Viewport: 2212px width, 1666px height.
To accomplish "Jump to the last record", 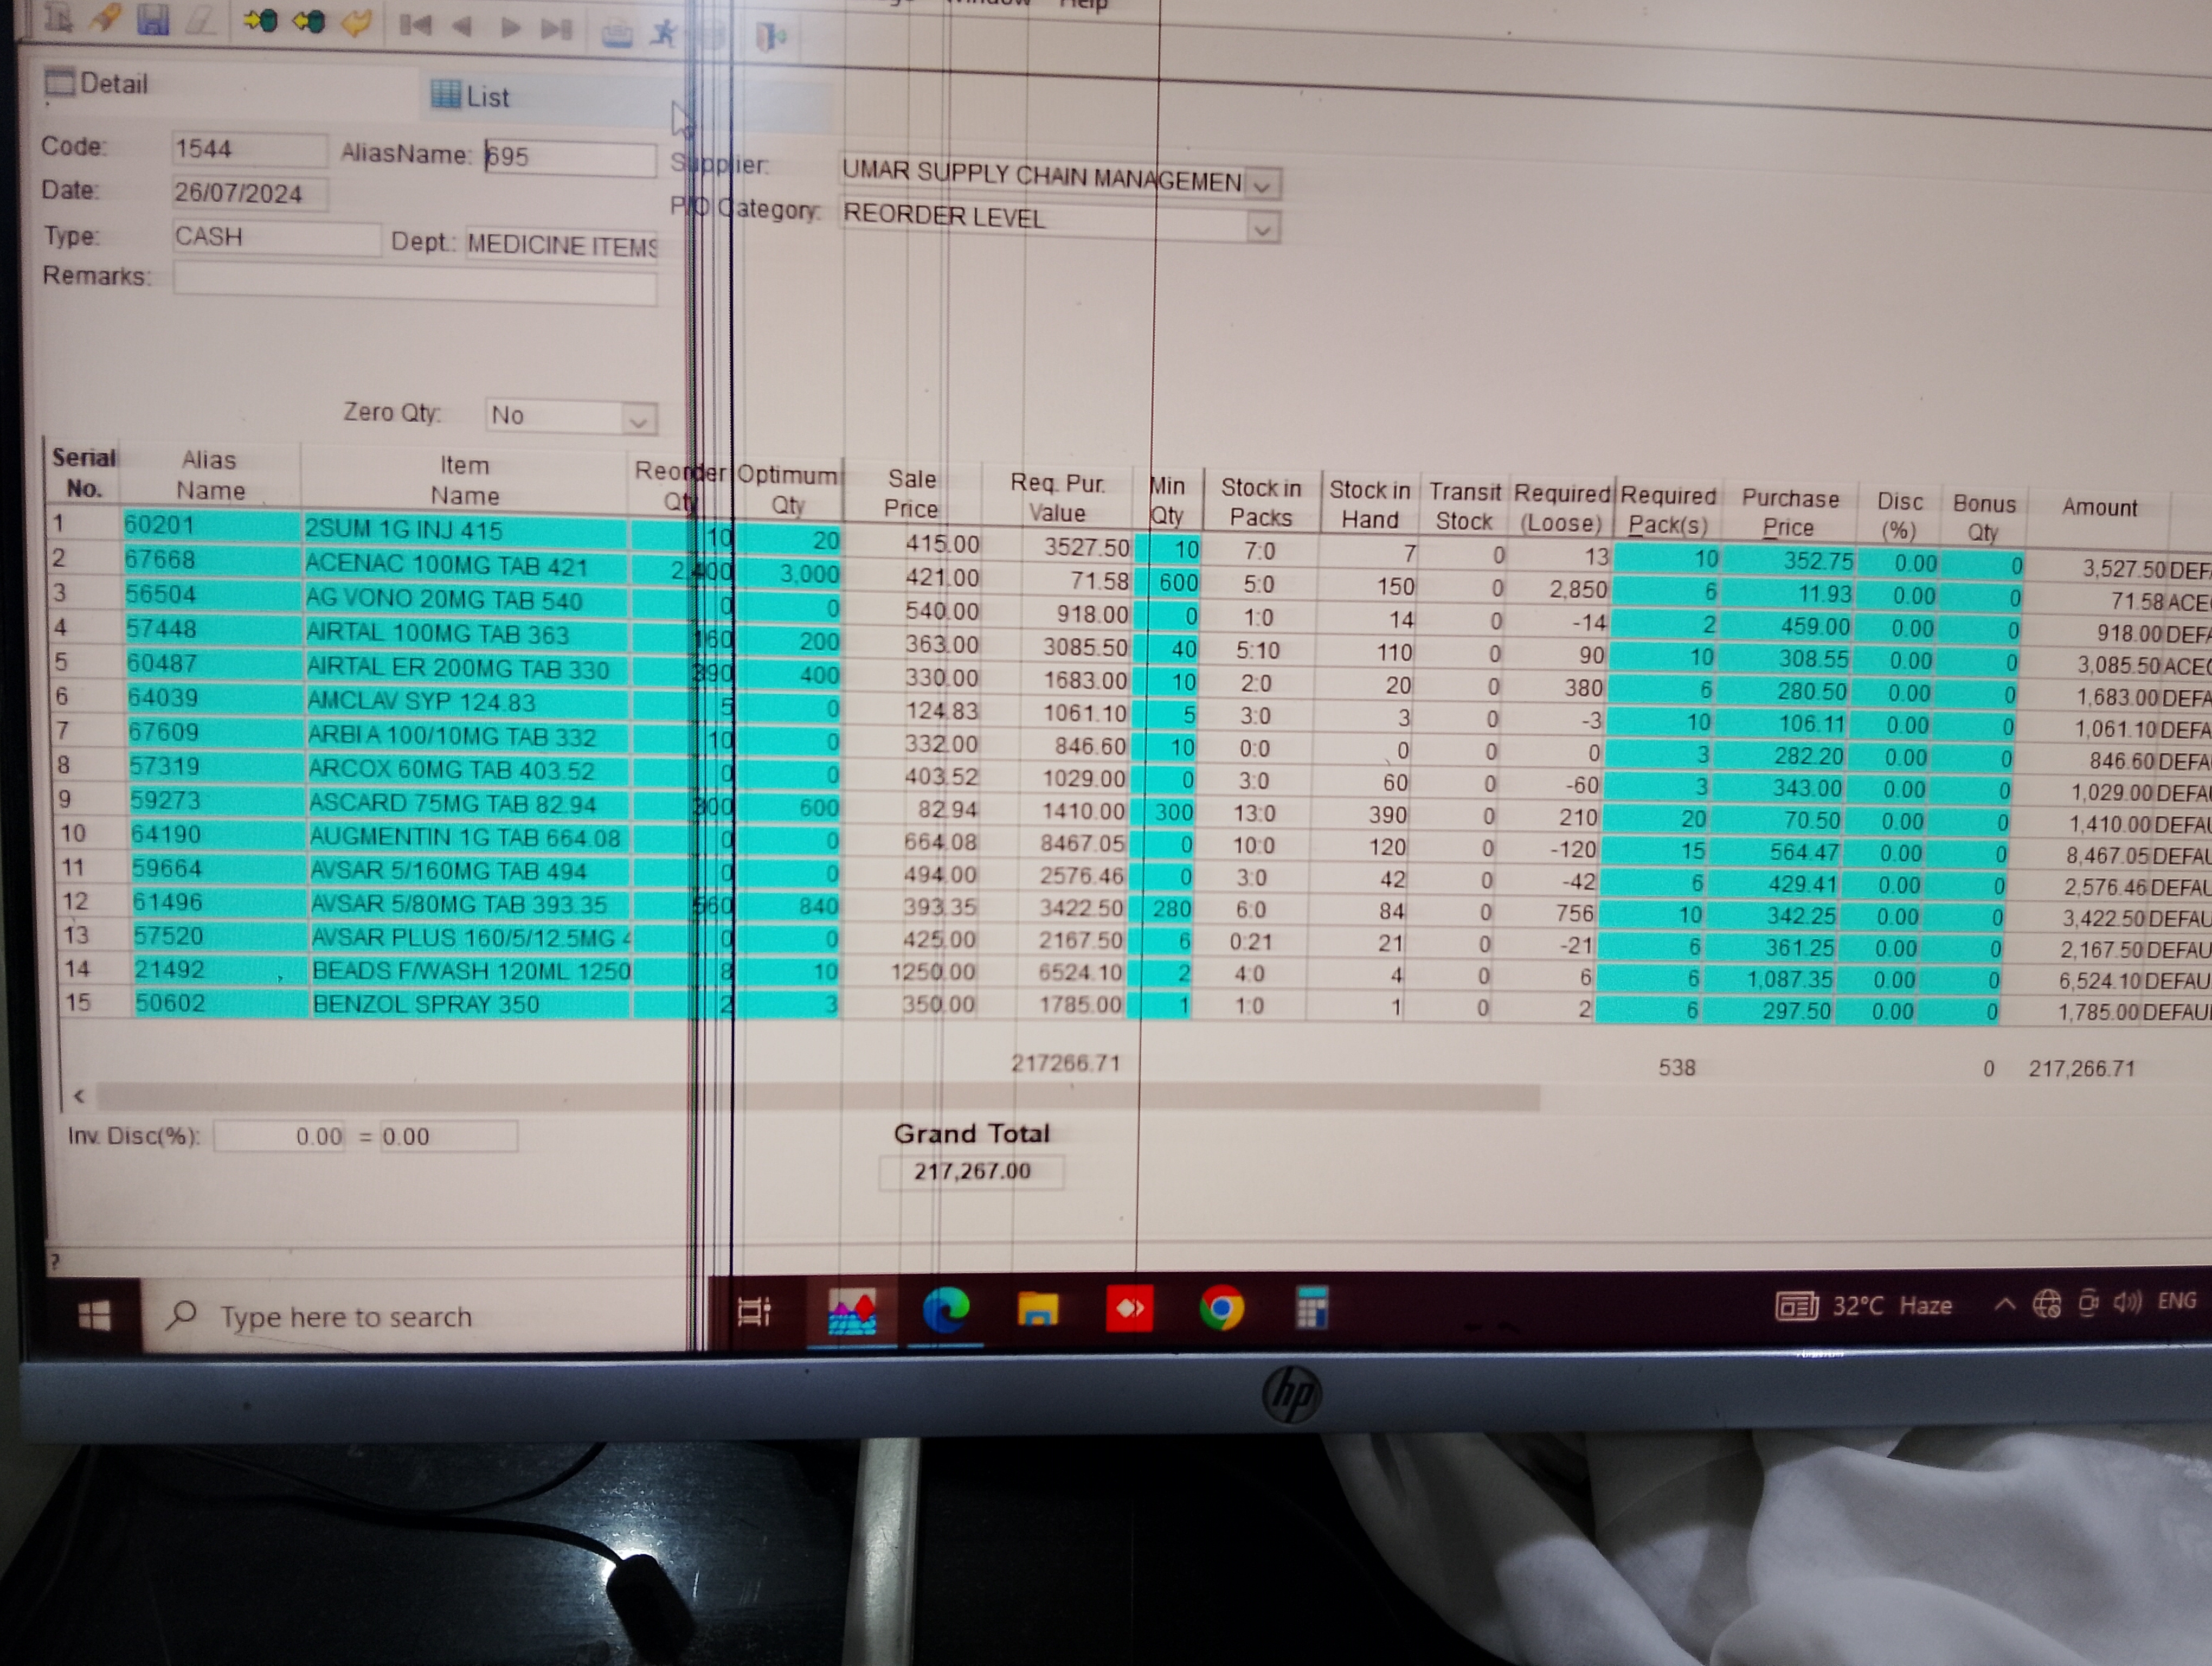I will click(556, 28).
